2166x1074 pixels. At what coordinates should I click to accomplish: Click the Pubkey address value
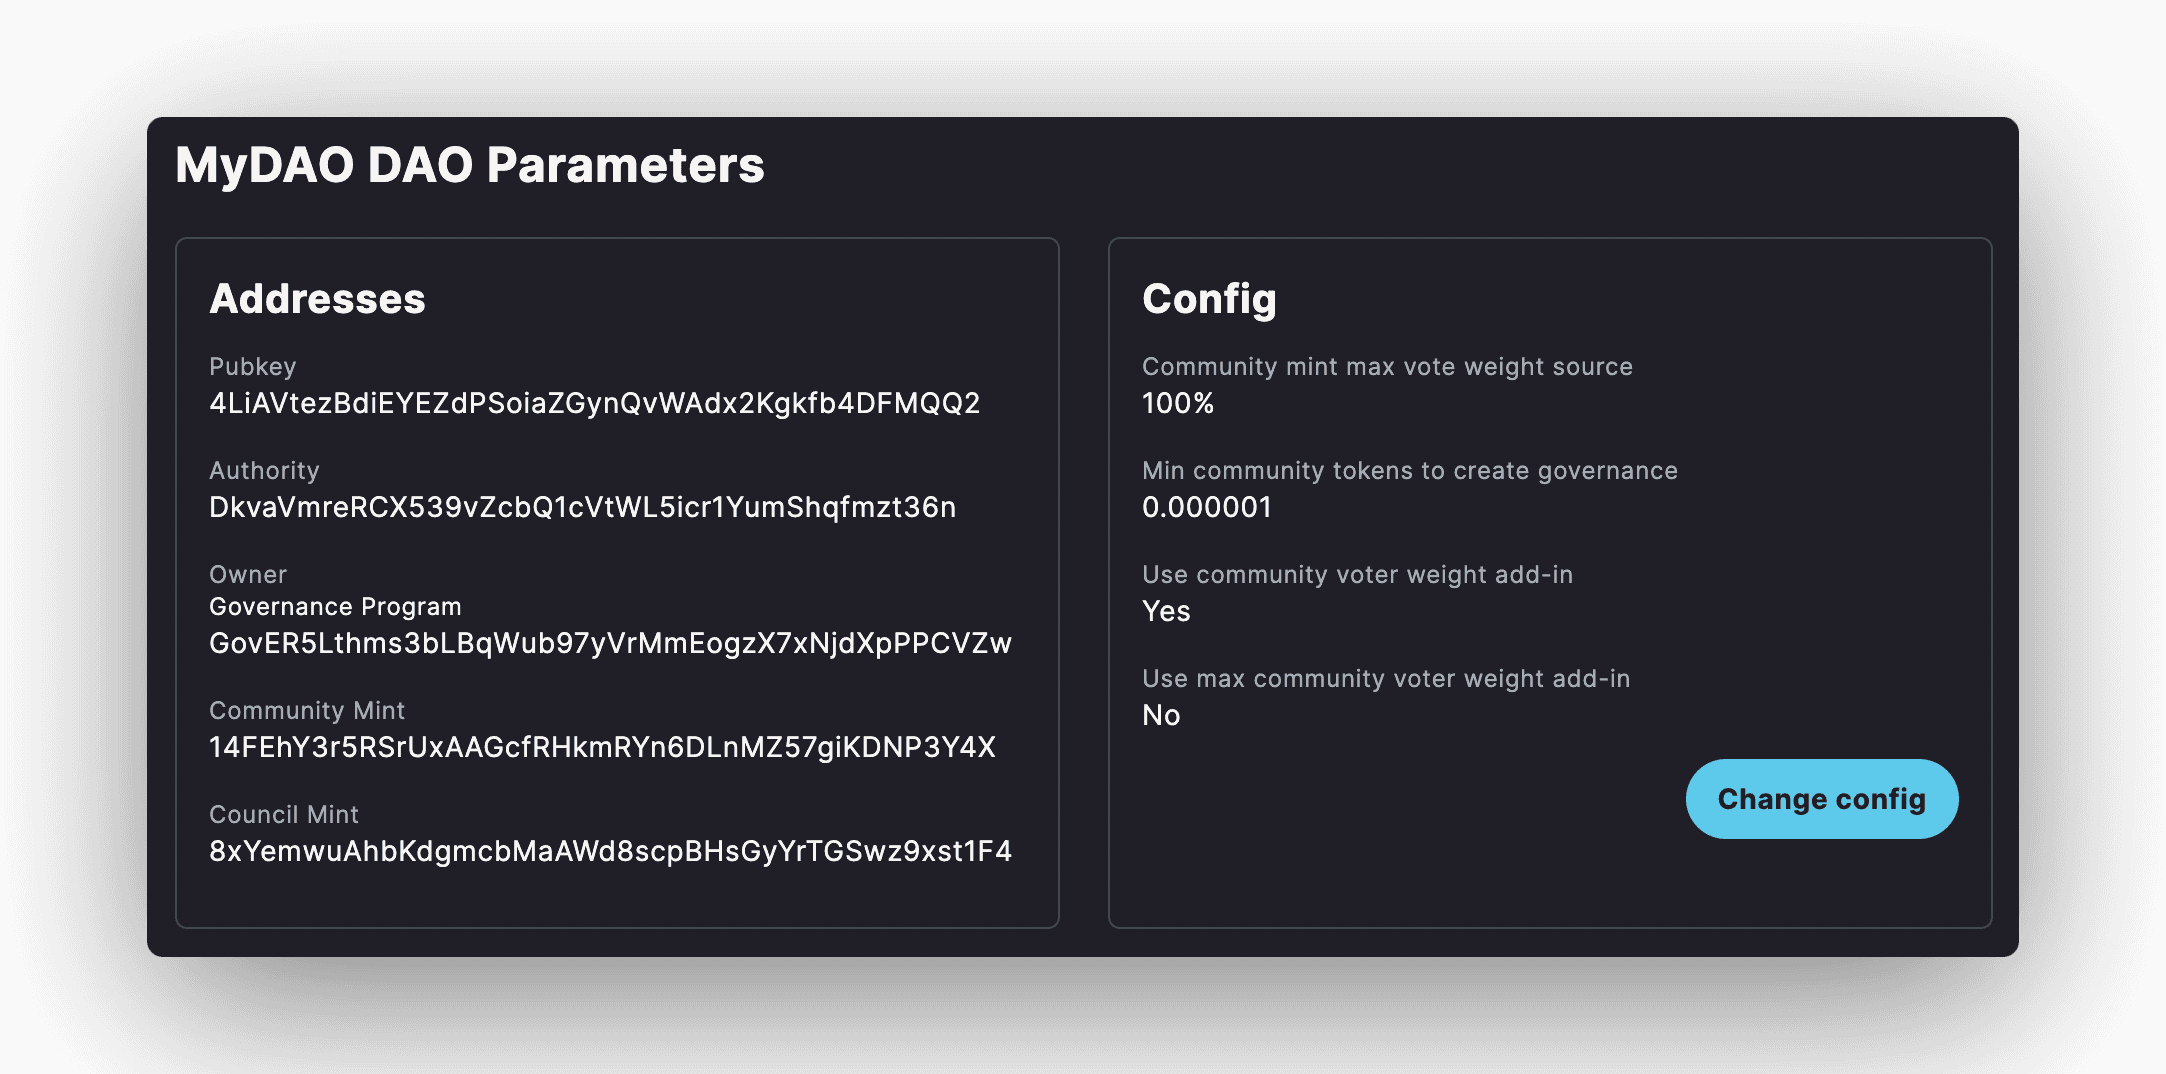pos(594,403)
